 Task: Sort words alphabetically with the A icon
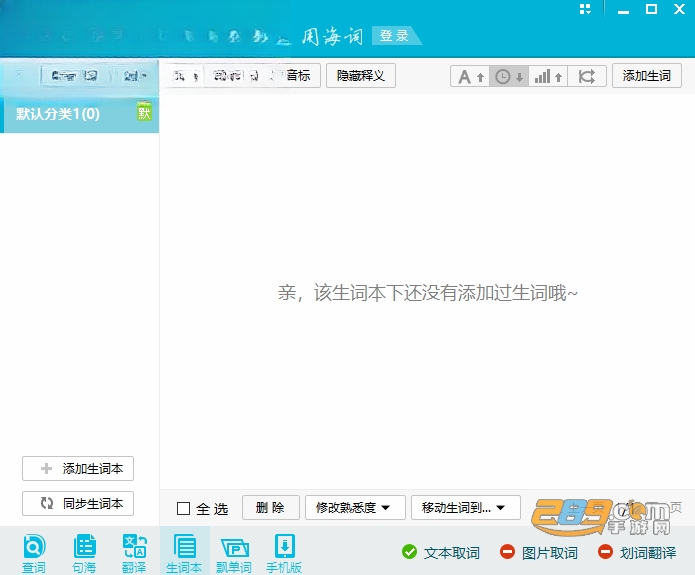[x=470, y=77]
